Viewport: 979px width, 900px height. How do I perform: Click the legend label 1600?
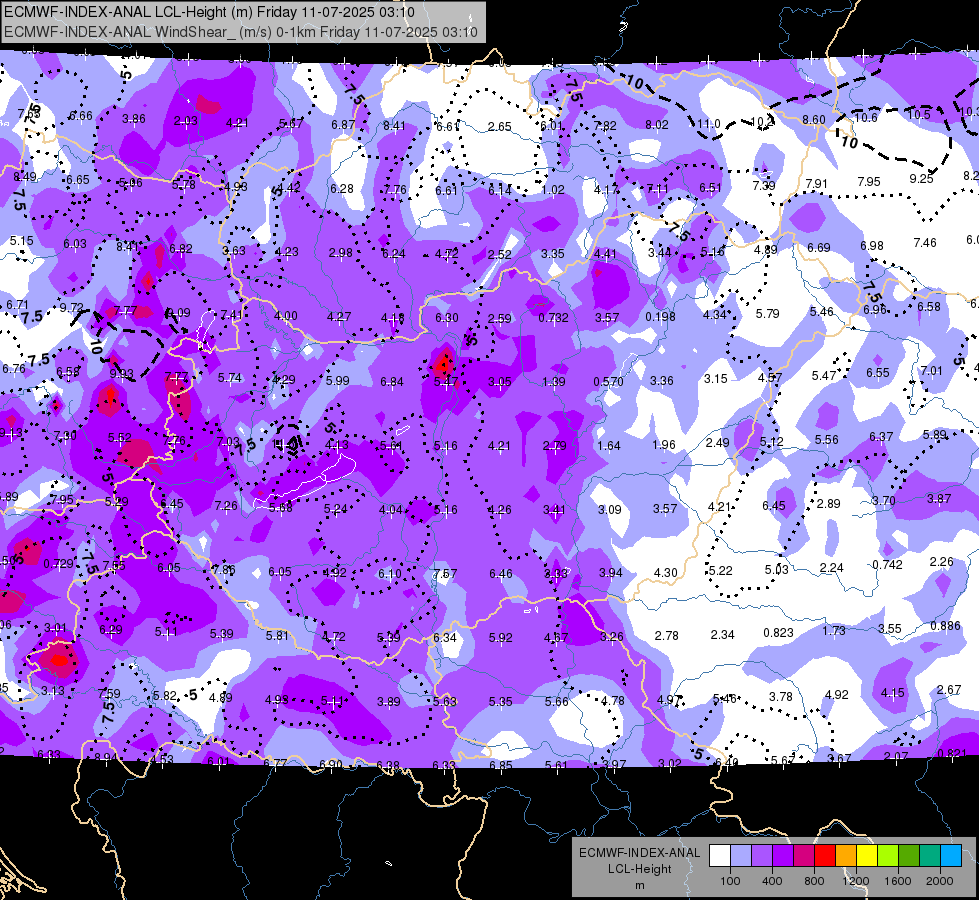[898, 881]
